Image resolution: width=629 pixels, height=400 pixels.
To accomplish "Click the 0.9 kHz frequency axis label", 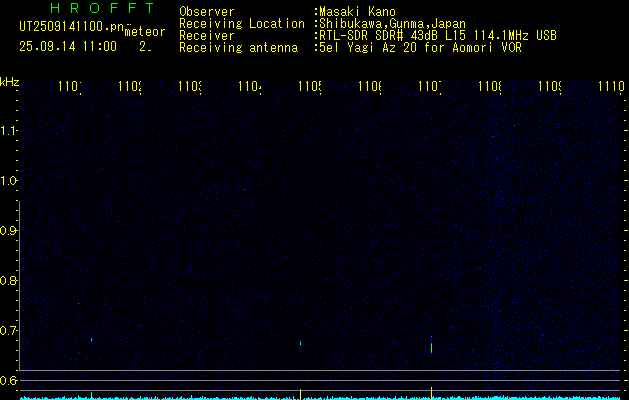I will pyautogui.click(x=8, y=231).
